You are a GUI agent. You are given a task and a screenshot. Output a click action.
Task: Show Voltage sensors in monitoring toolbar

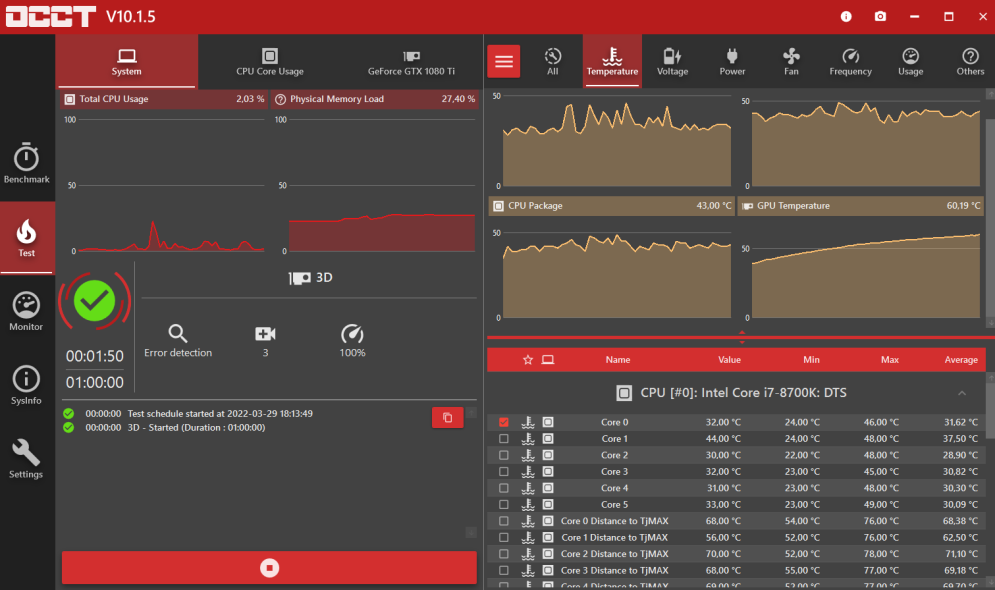[672, 62]
